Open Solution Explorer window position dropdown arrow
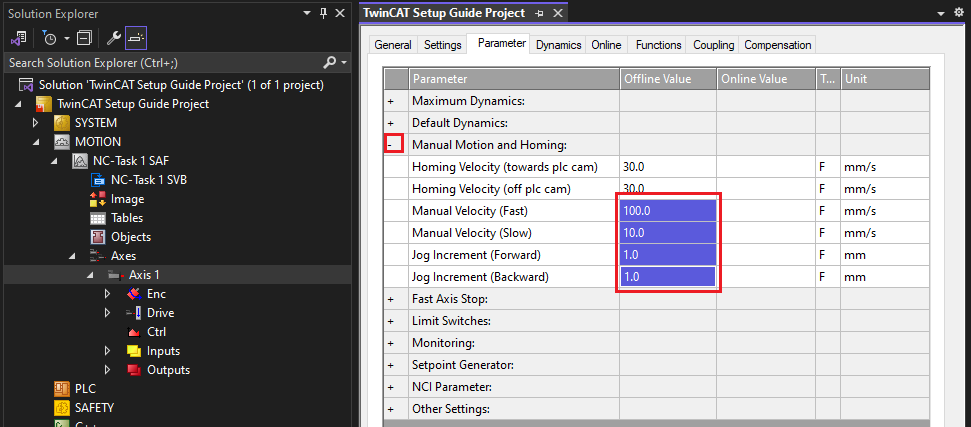The width and height of the screenshot is (971, 427). 307,13
